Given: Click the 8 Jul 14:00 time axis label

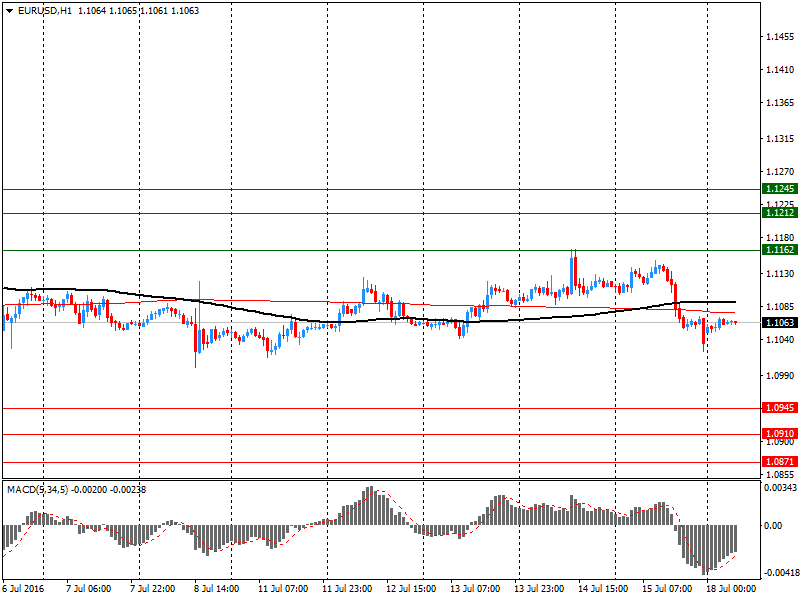Looking at the screenshot, I should 217,589.
